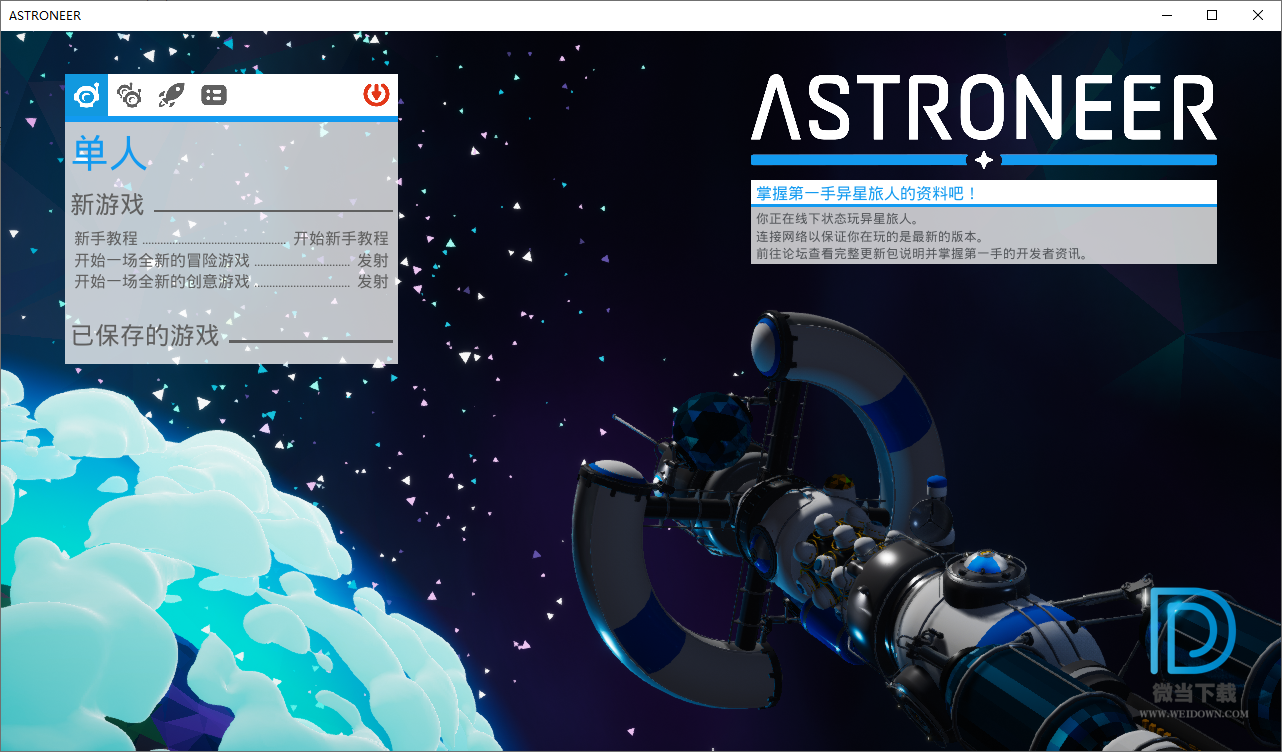Click the 连接网络以保证你在玩的是最新的版本 line
The image size is (1282, 752).
tap(870, 236)
